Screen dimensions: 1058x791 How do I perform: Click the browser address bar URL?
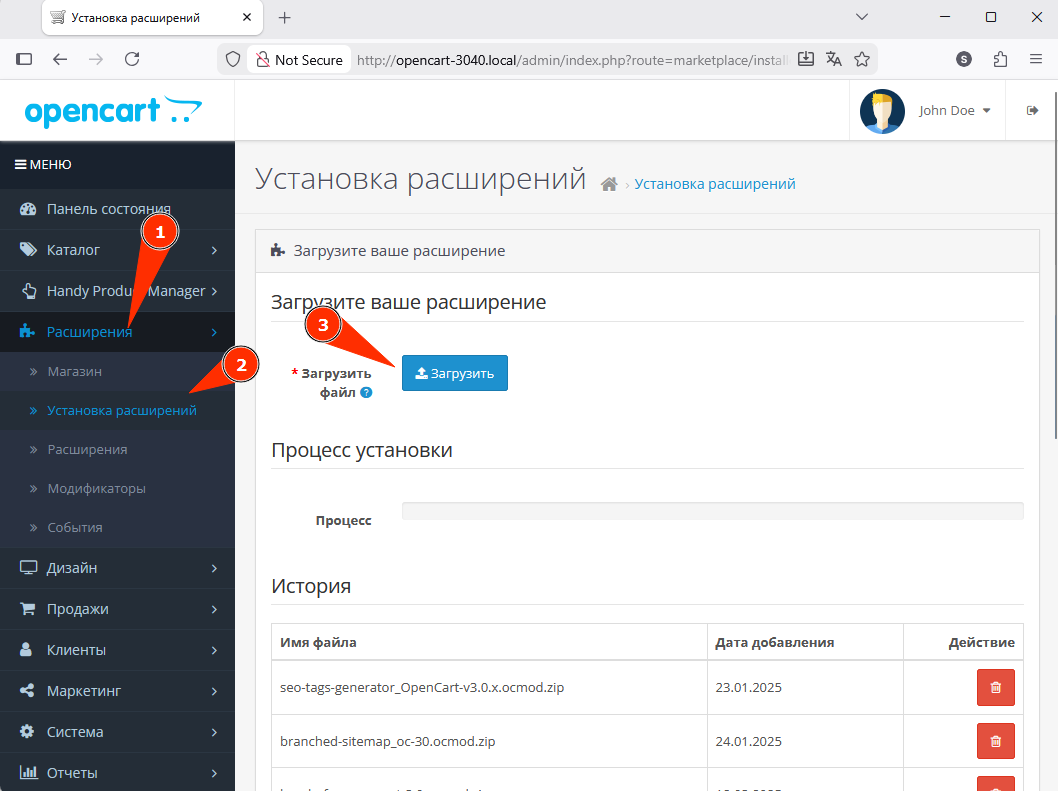point(572,60)
